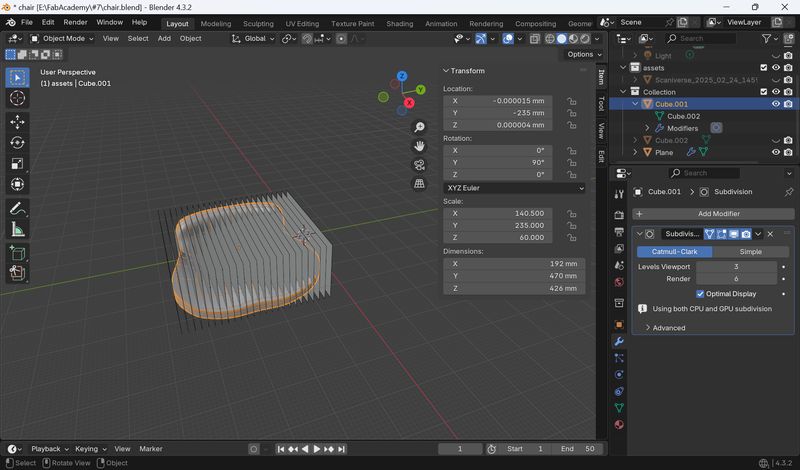The image size is (800, 470).
Task: Open the Playback dropdown in timeline
Action: point(49,449)
